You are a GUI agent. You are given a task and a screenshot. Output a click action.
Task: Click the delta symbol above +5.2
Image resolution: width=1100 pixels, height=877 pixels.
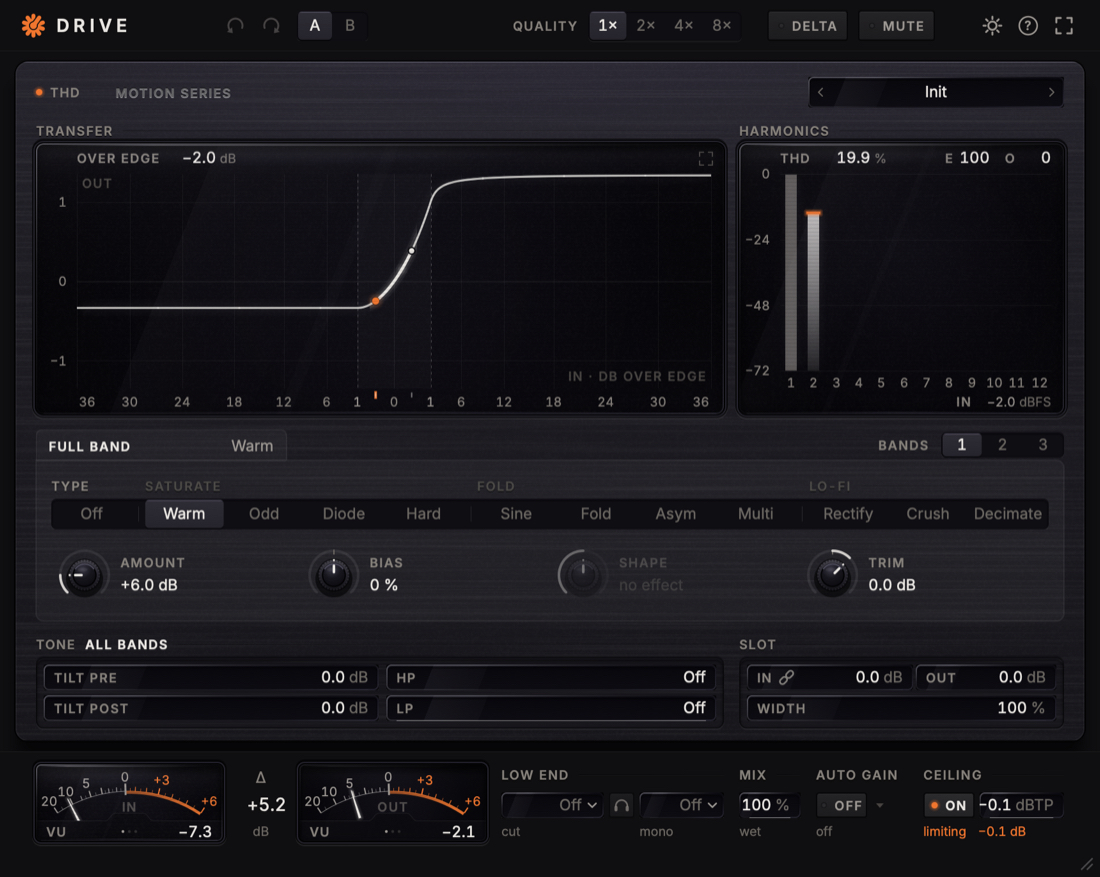click(261, 777)
